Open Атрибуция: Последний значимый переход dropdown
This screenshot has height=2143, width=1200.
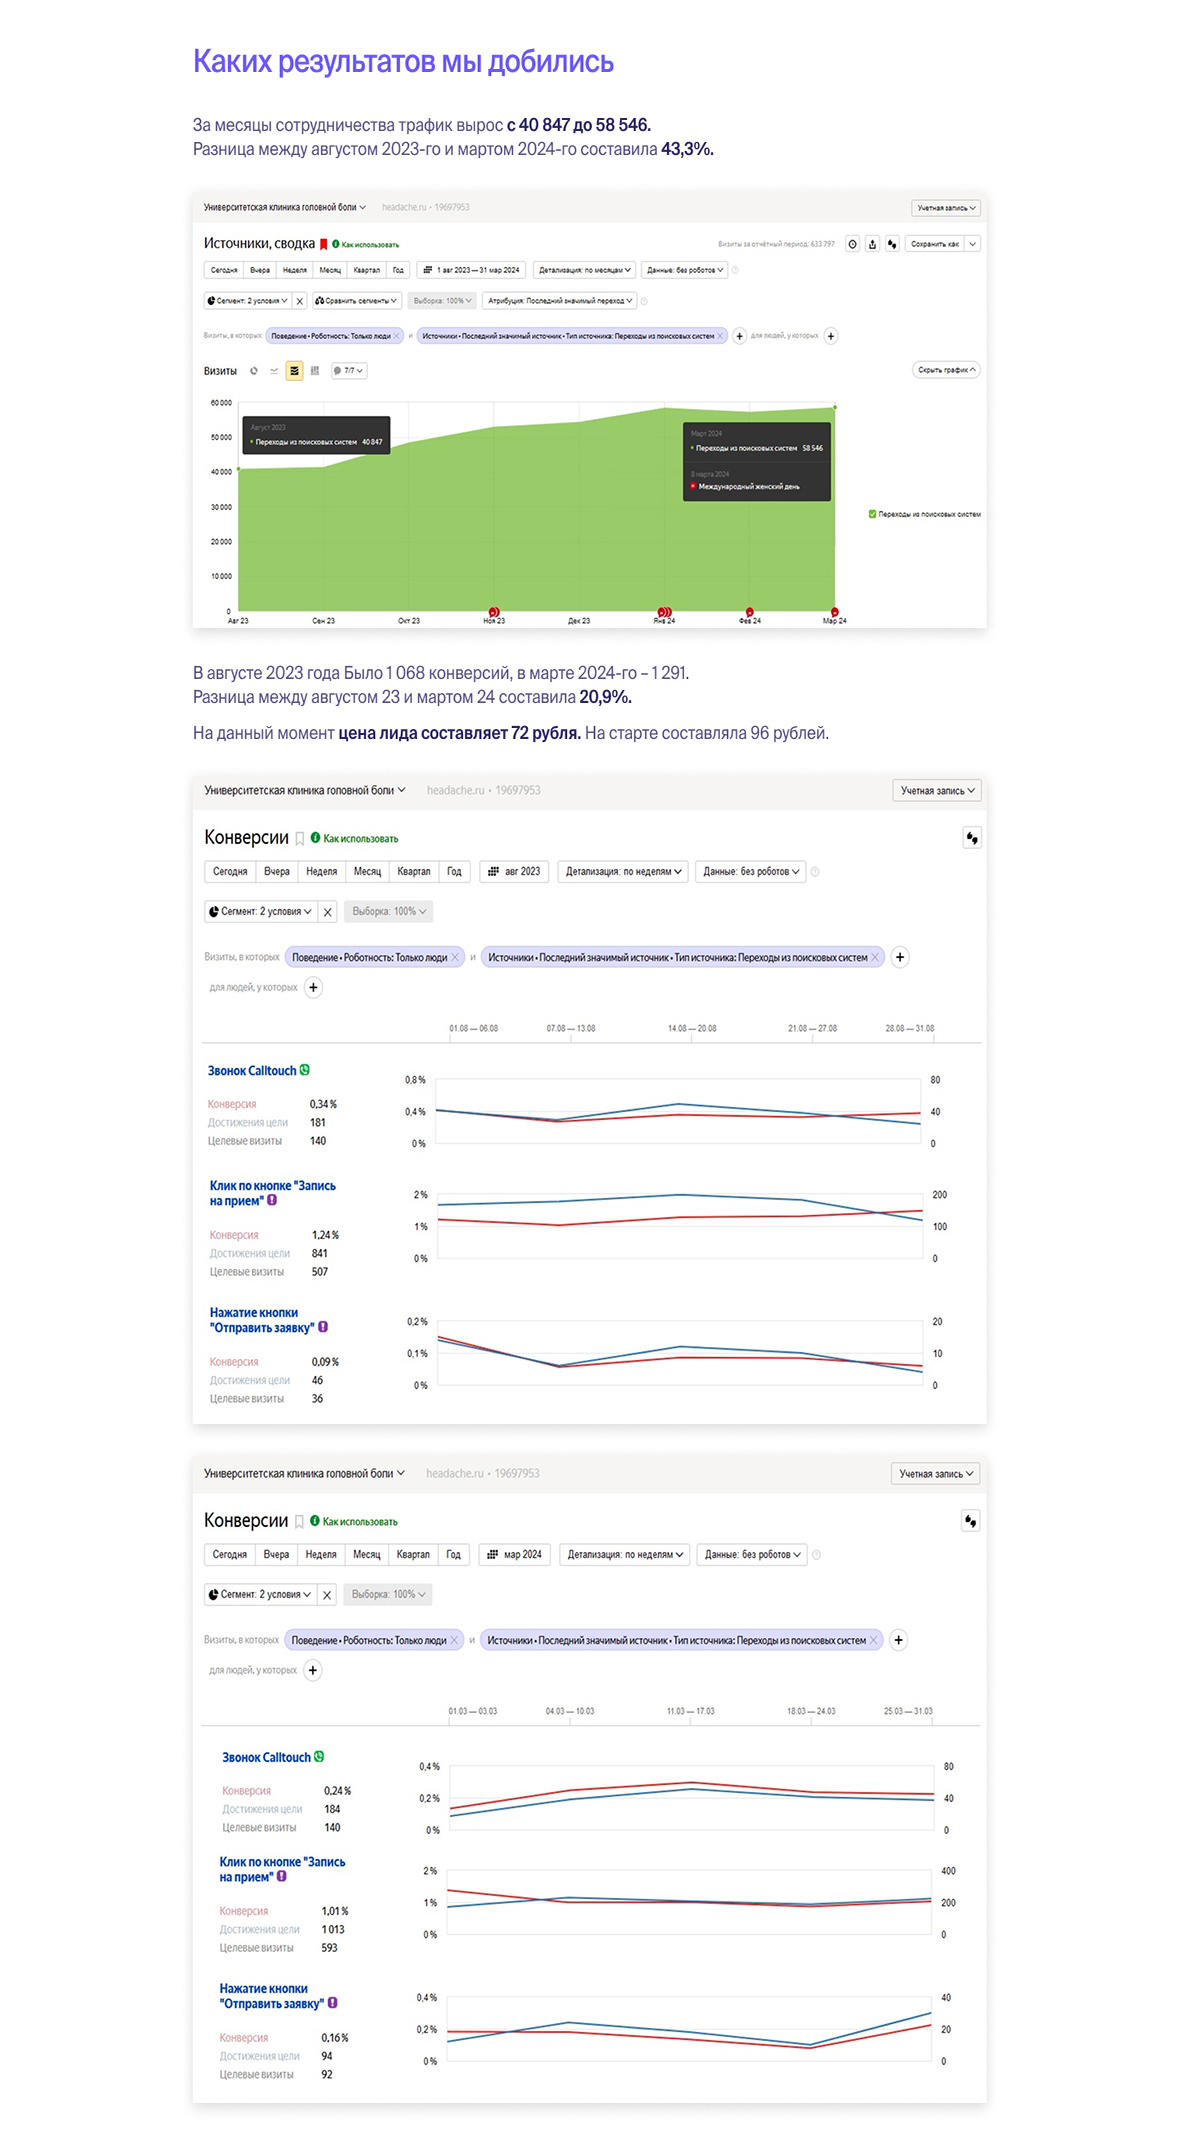pos(560,301)
